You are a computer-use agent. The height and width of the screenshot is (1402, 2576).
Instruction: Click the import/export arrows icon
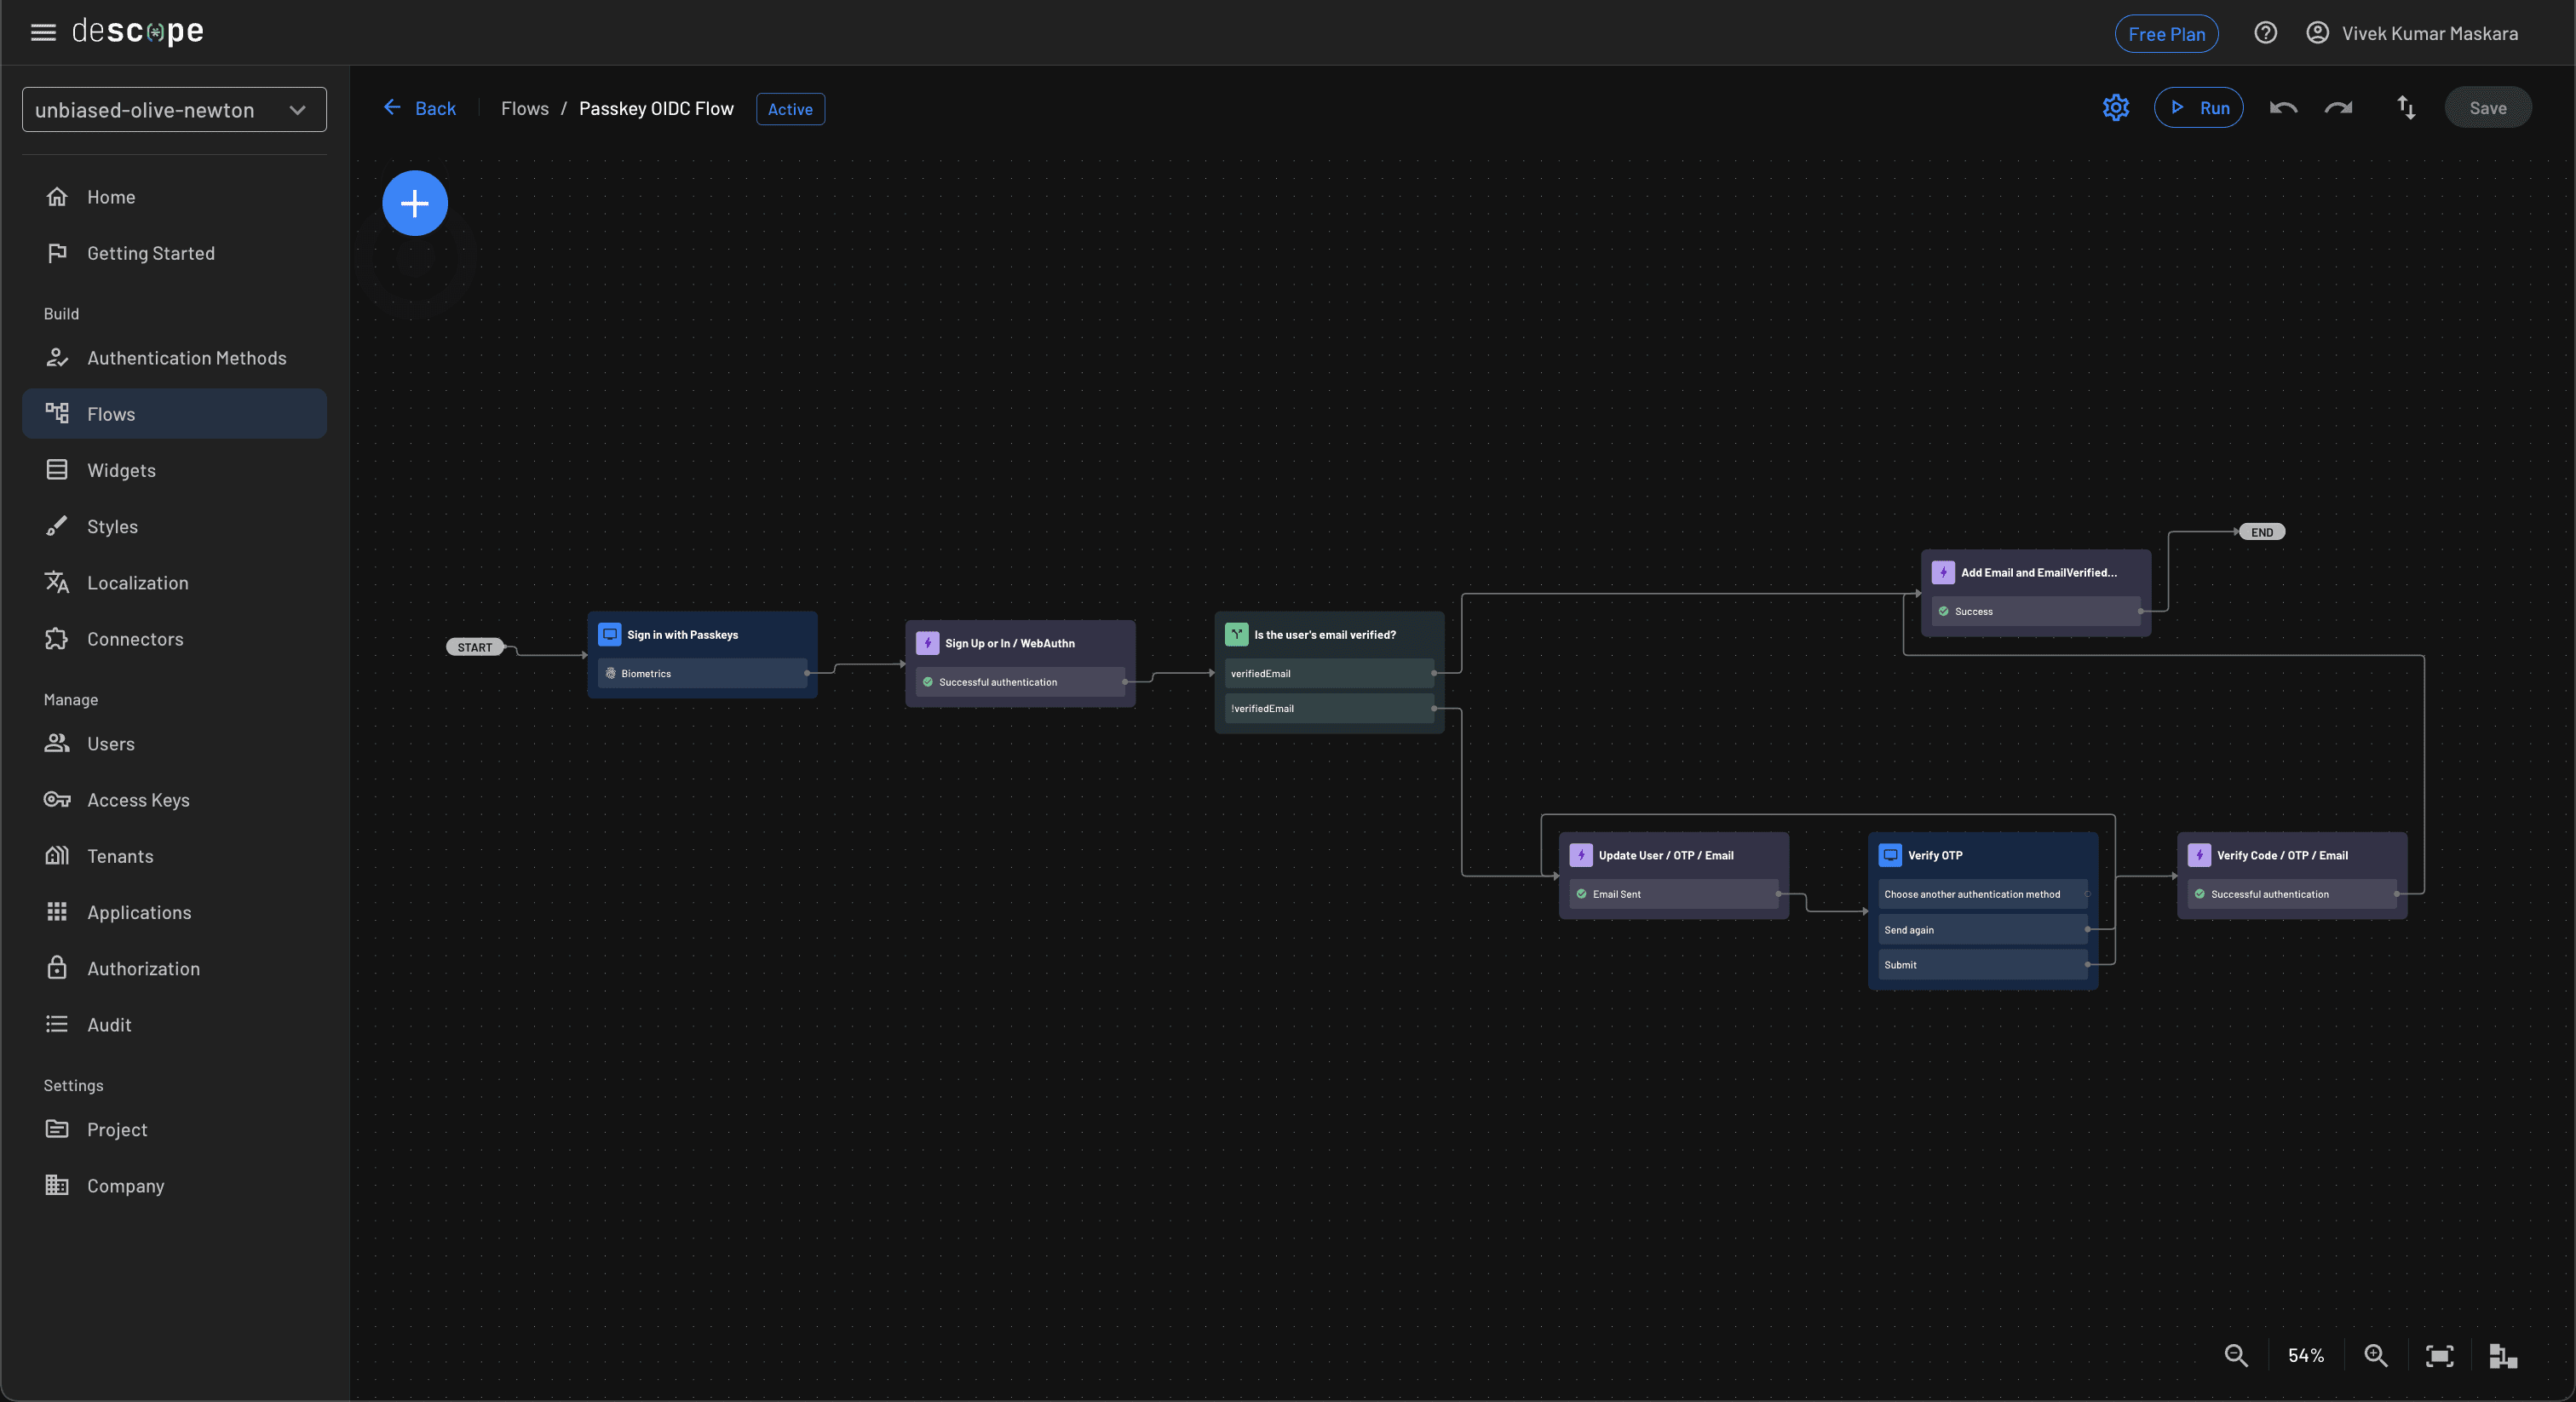(2406, 107)
